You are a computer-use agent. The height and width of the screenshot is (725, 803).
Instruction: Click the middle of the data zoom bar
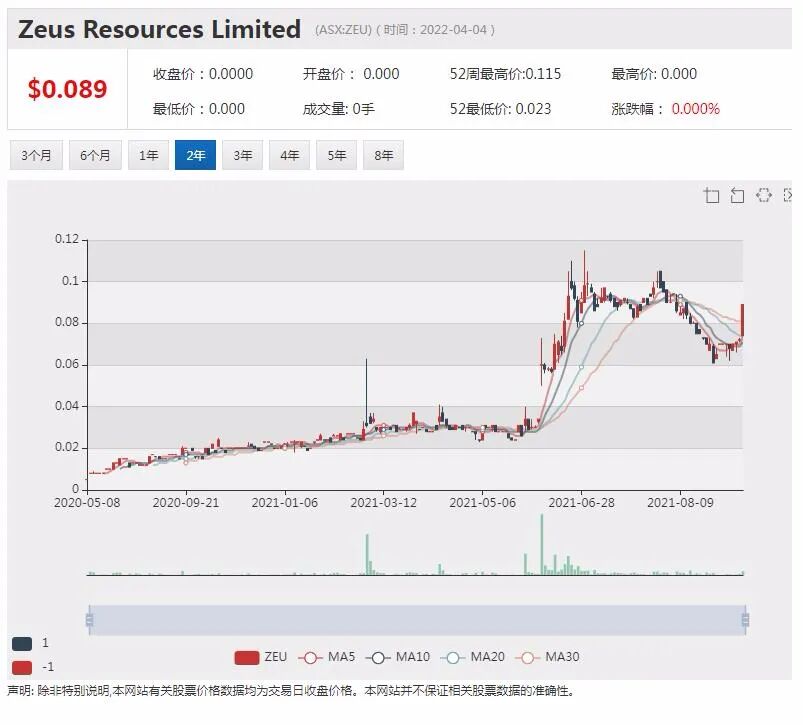pos(417,620)
